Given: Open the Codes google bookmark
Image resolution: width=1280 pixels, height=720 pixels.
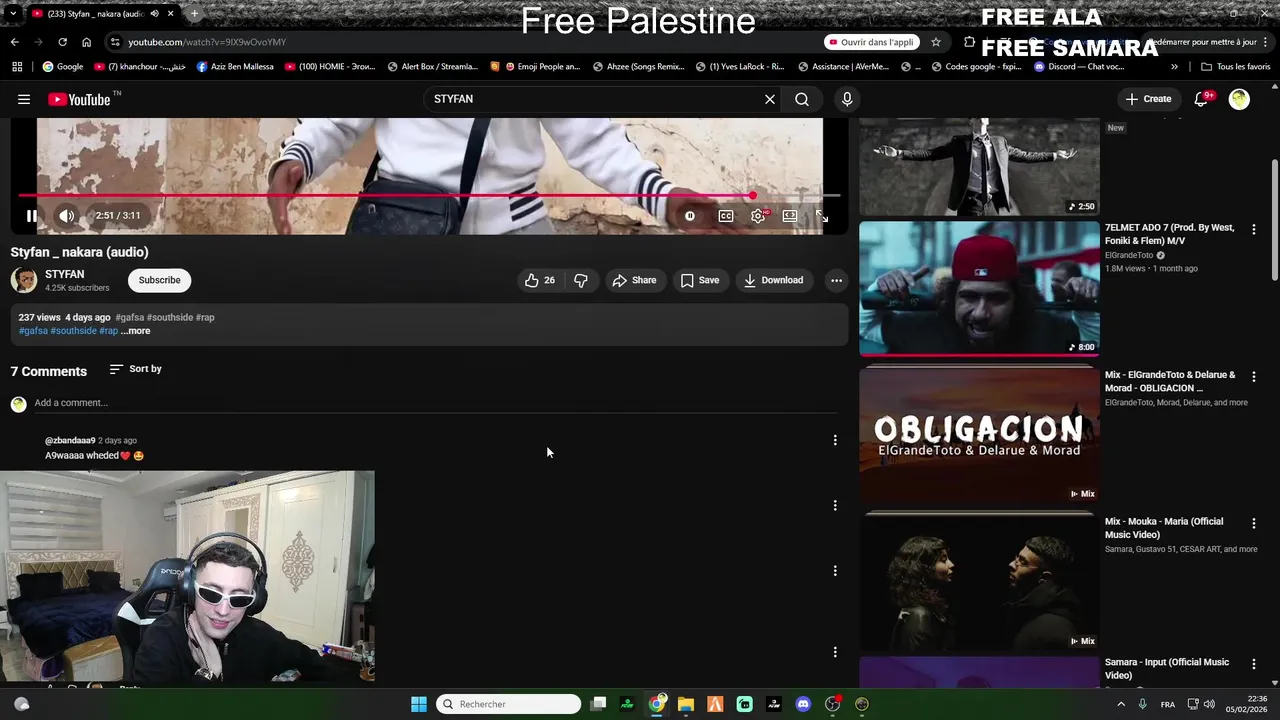Looking at the screenshot, I should click(975, 67).
